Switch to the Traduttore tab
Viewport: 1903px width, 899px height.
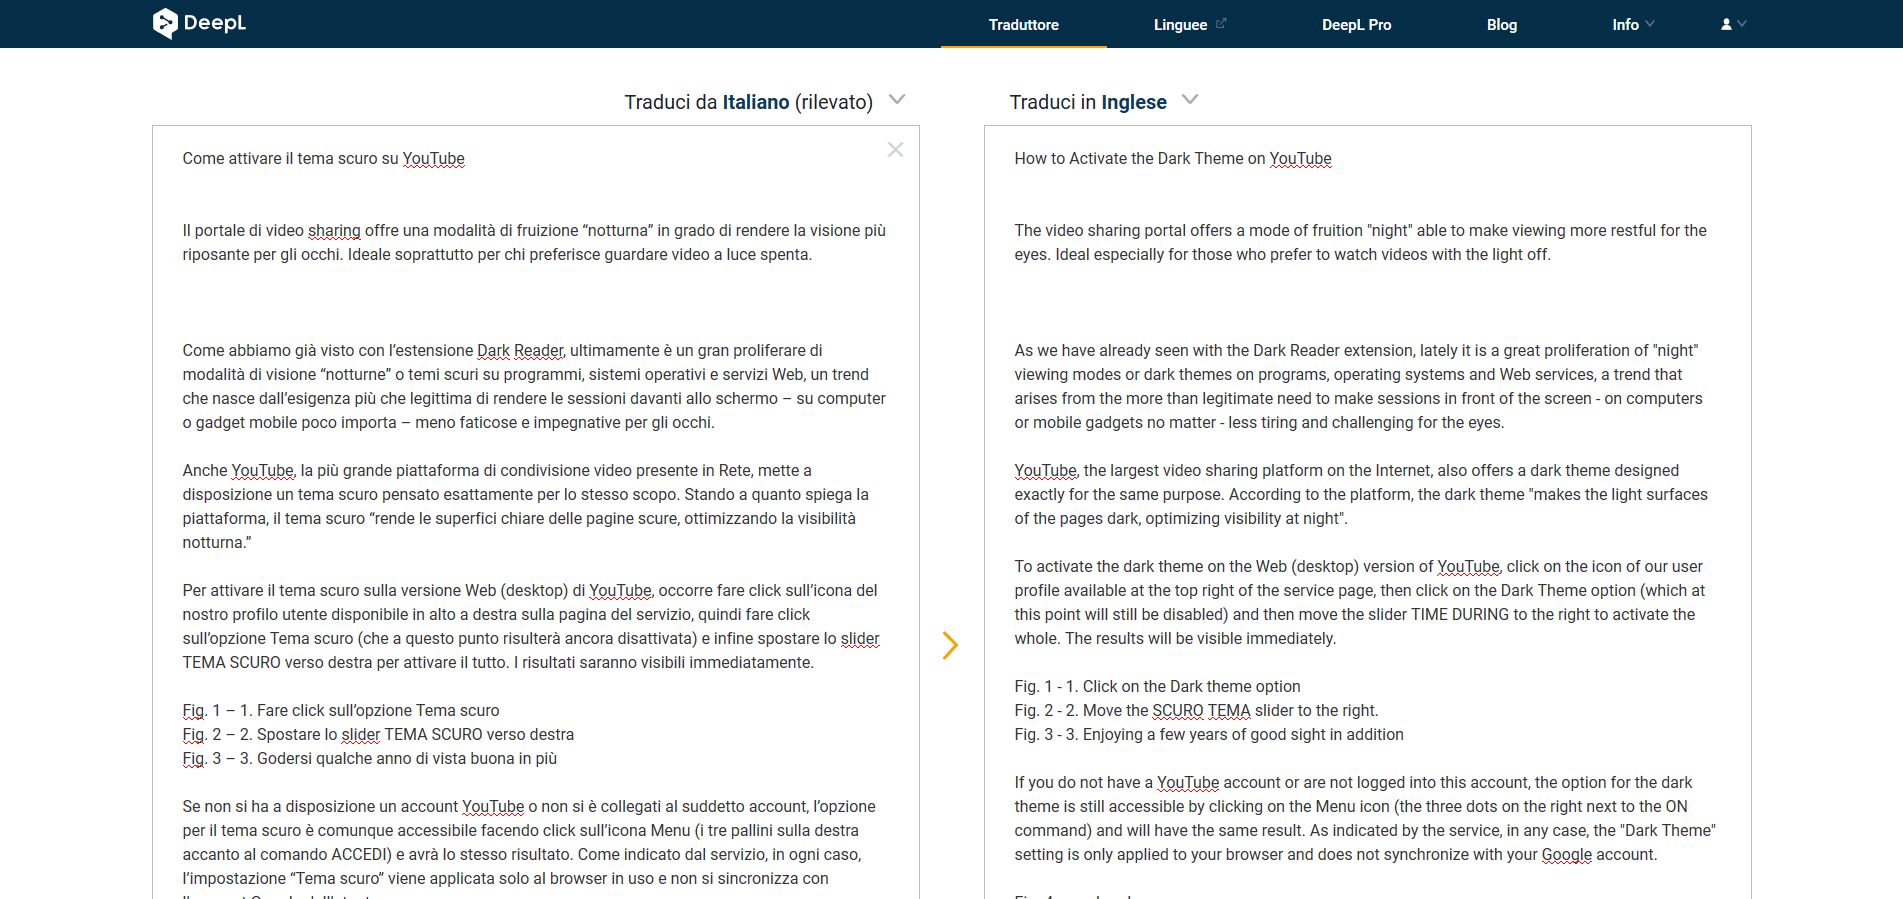click(1023, 24)
